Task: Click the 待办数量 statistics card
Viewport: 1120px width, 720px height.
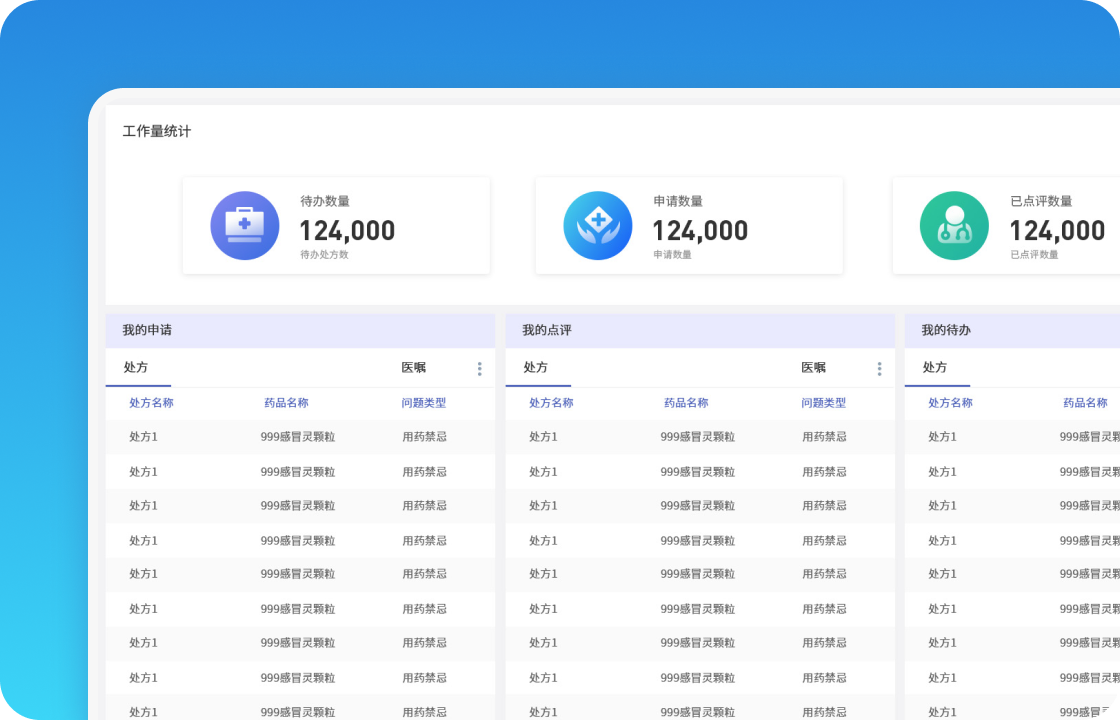Action: pos(336,226)
